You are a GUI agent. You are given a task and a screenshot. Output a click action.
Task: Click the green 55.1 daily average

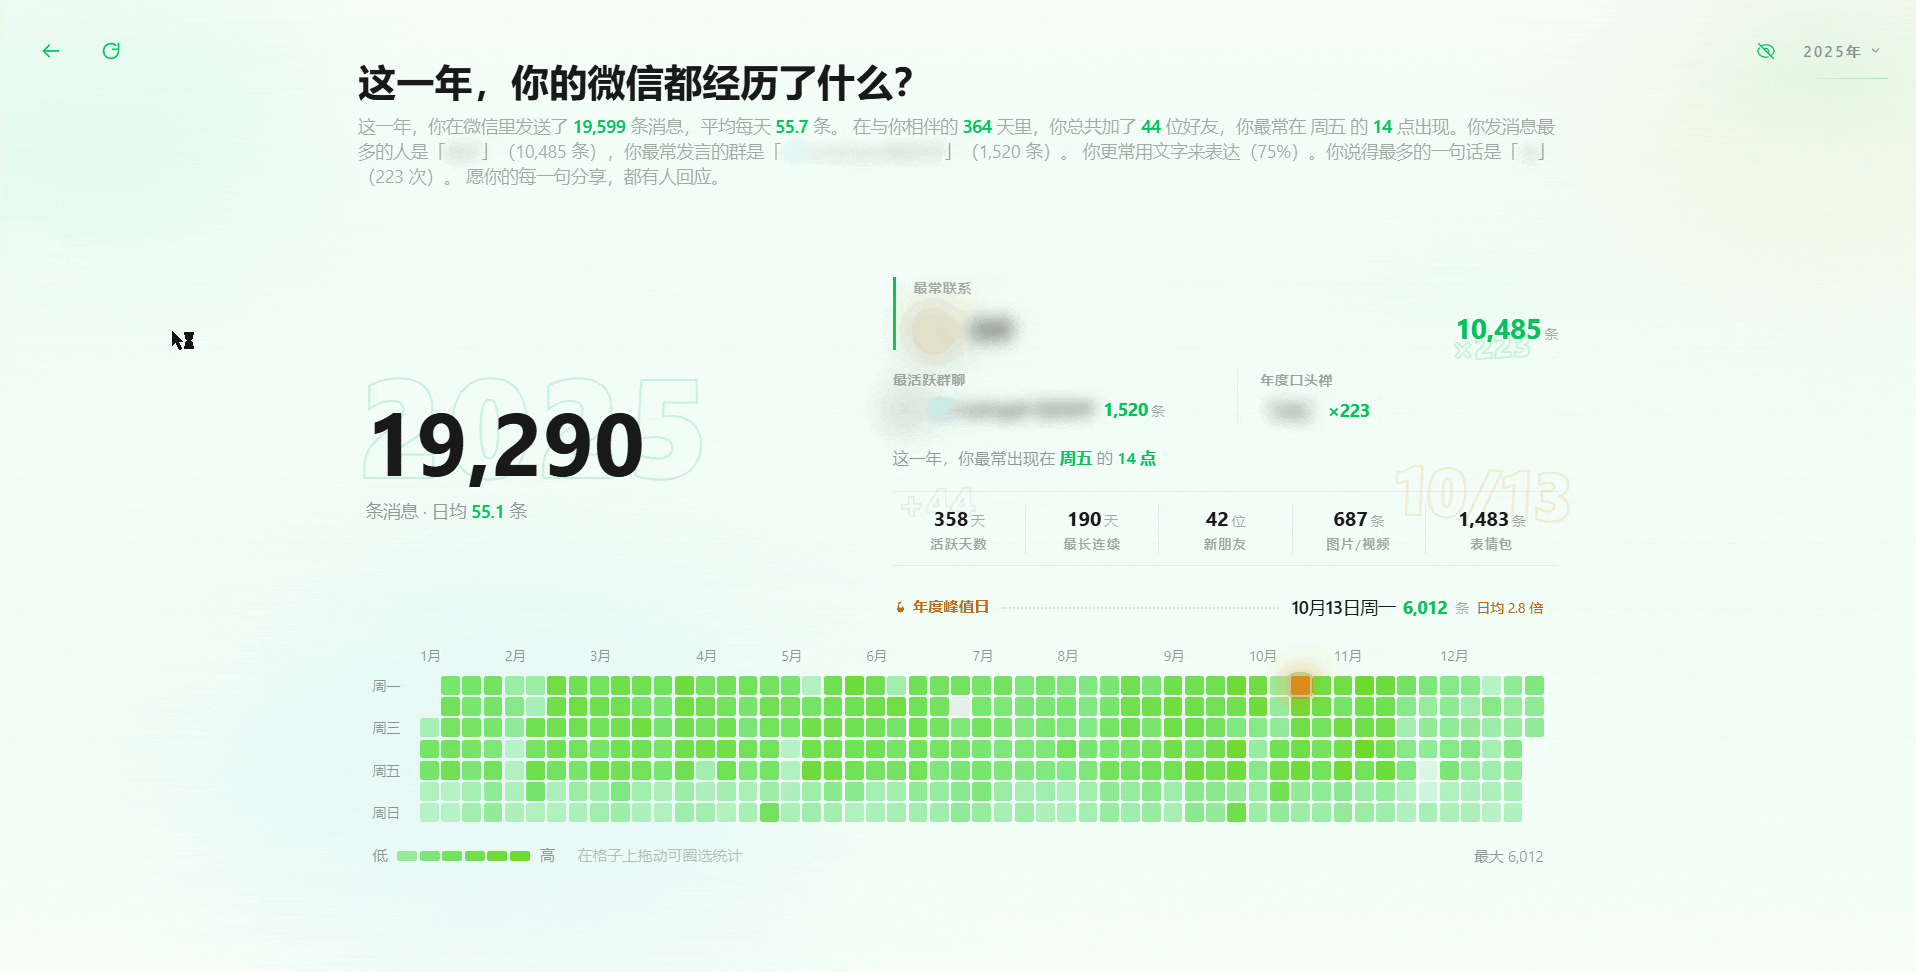[488, 511]
